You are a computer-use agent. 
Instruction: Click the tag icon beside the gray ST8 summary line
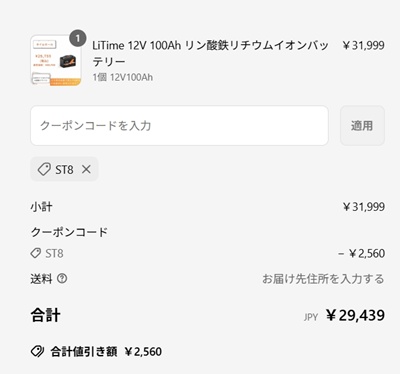click(36, 253)
